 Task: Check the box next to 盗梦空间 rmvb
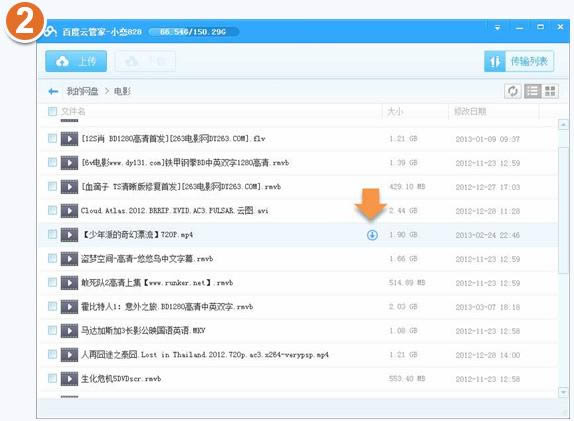click(52, 258)
